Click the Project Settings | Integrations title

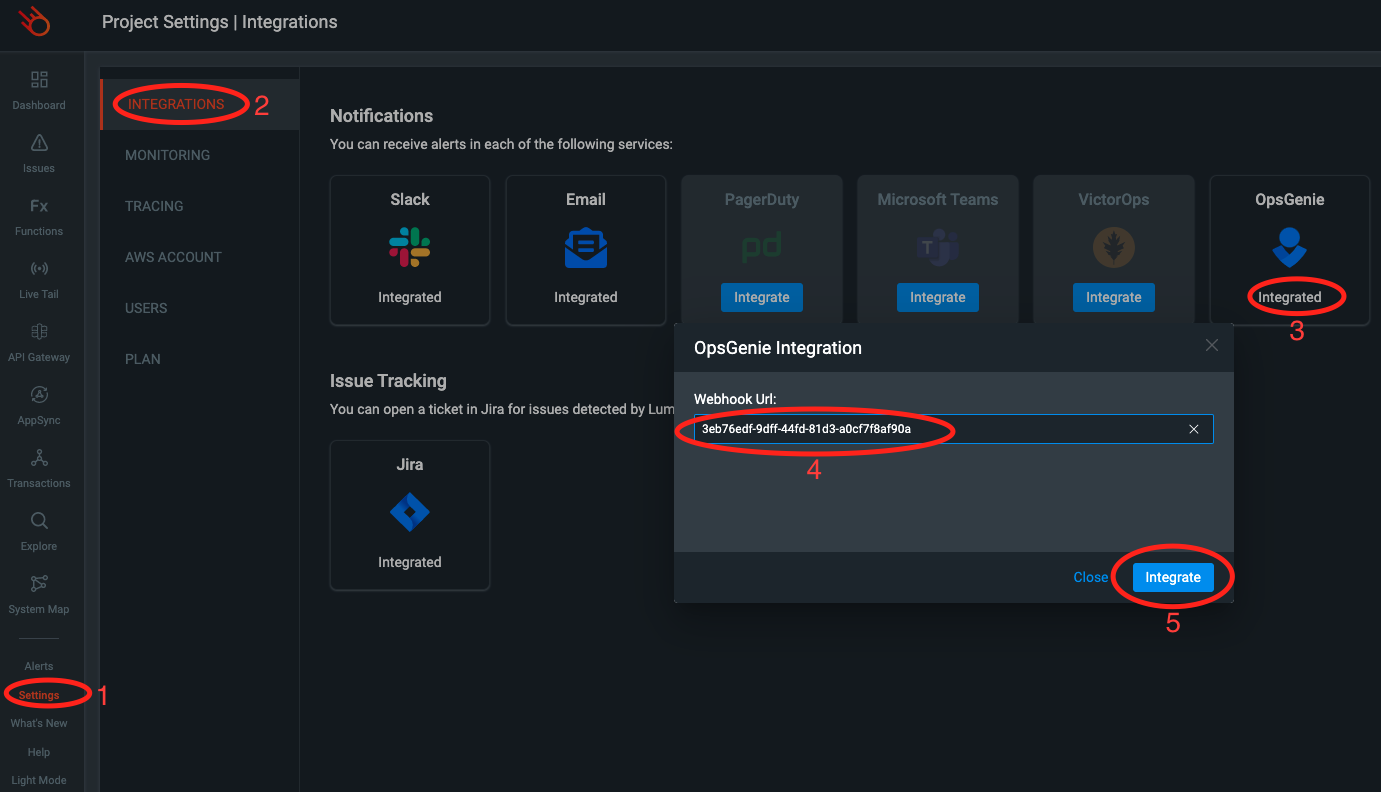coord(220,22)
